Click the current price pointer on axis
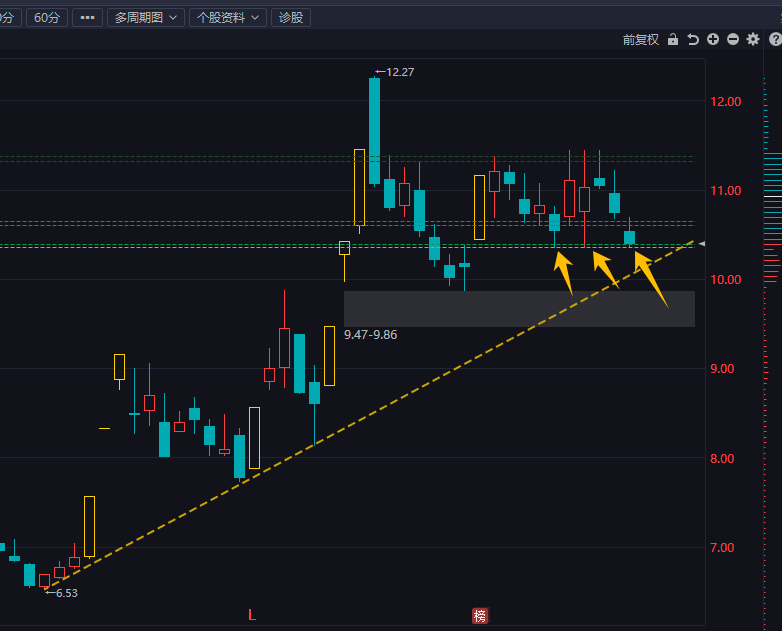 pos(702,244)
